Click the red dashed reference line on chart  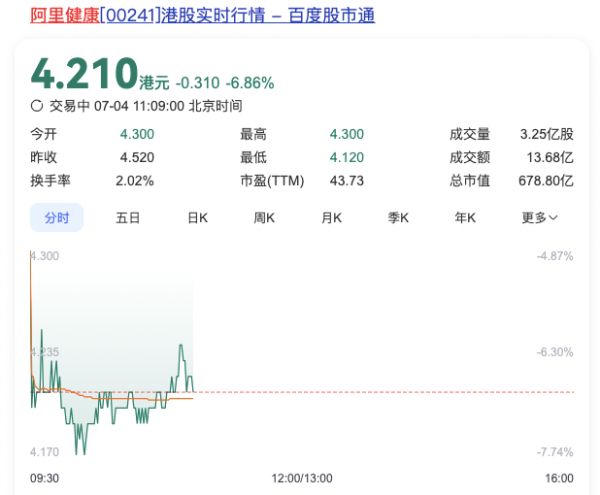[x=400, y=391]
